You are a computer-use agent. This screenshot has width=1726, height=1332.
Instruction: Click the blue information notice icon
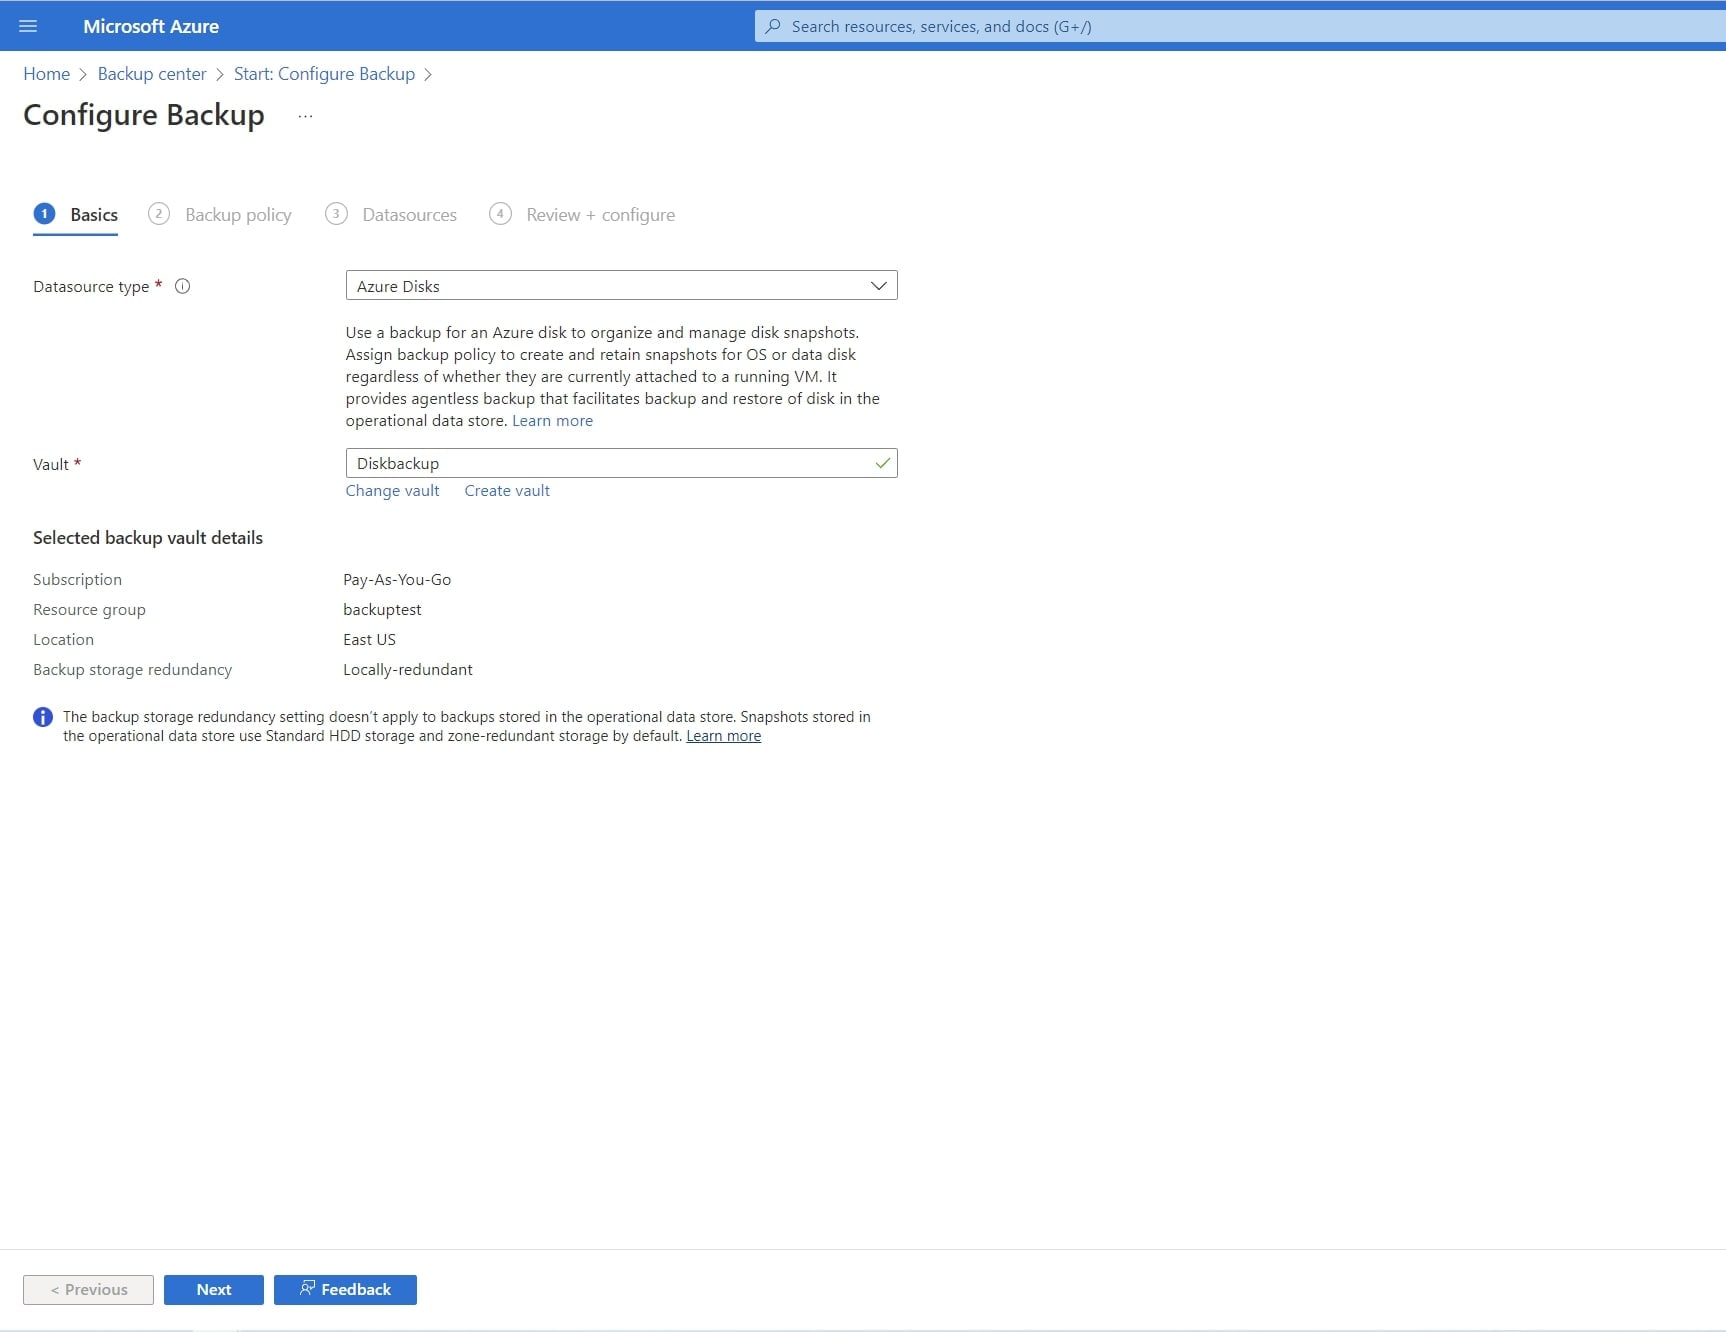(43, 717)
